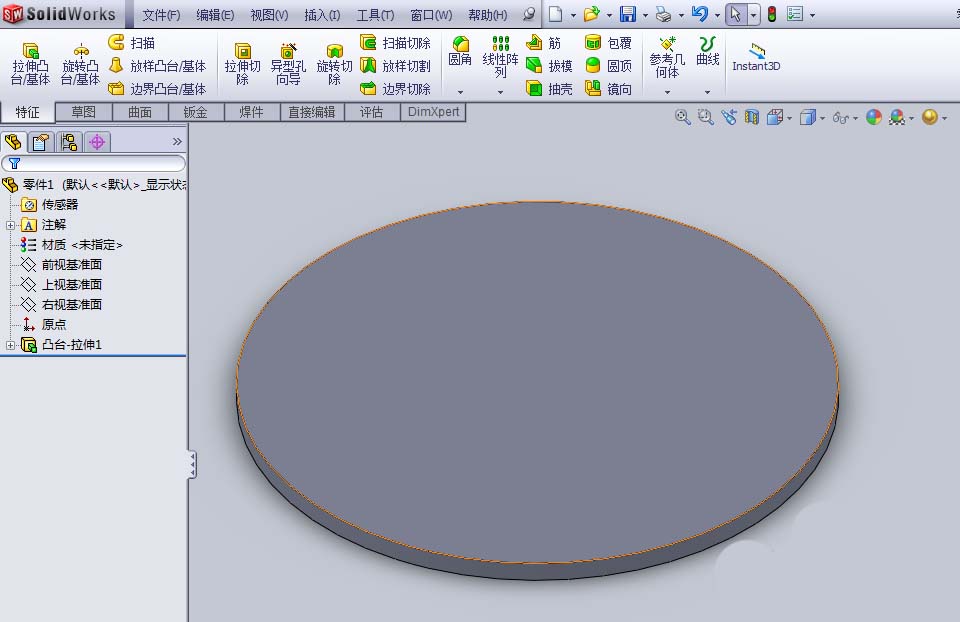Choose the 扫描 sweep tool
This screenshot has height=622, width=960.
pyautogui.click(x=132, y=43)
